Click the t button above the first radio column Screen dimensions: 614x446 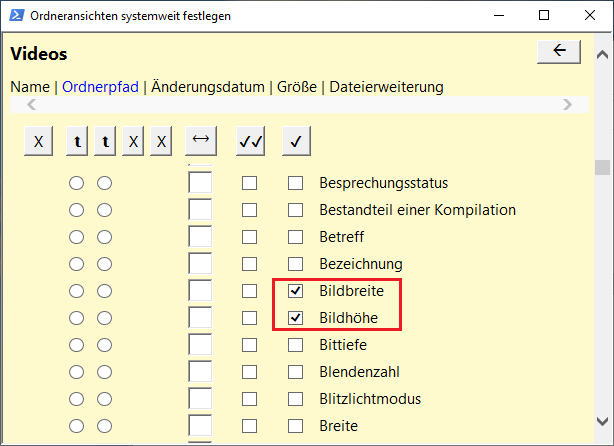[x=77, y=142]
